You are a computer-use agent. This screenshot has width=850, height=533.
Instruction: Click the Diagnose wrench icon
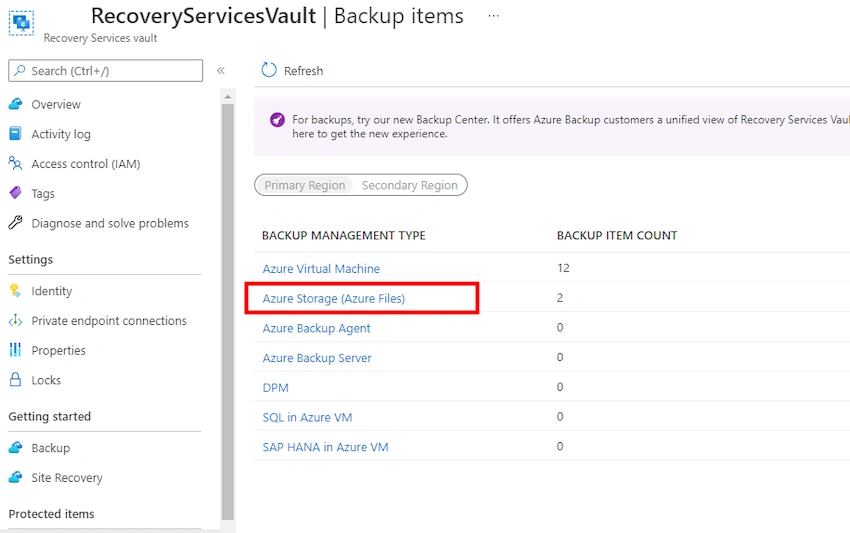pos(16,222)
